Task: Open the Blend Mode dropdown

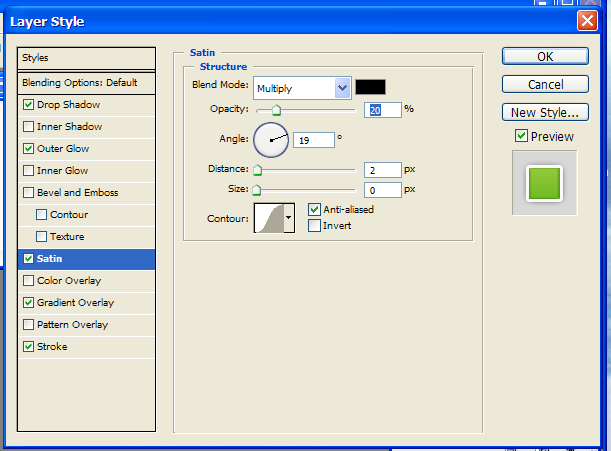Action: point(343,88)
